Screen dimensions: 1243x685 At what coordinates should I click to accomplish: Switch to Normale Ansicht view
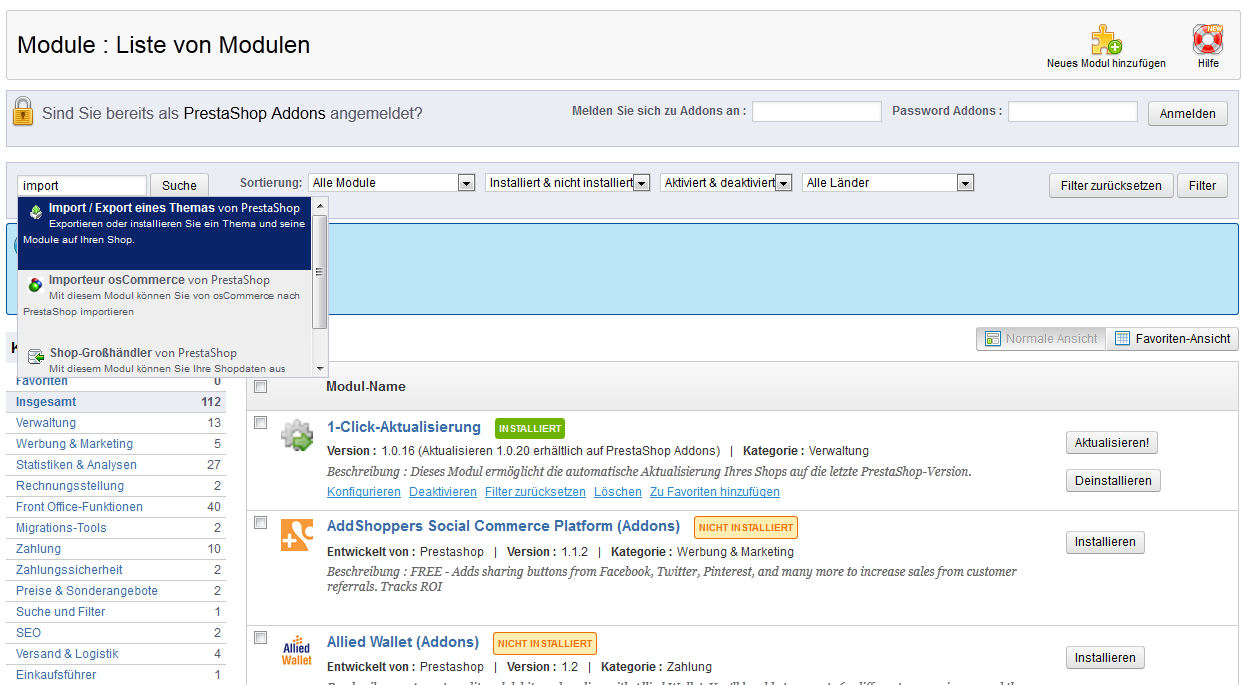click(1041, 339)
